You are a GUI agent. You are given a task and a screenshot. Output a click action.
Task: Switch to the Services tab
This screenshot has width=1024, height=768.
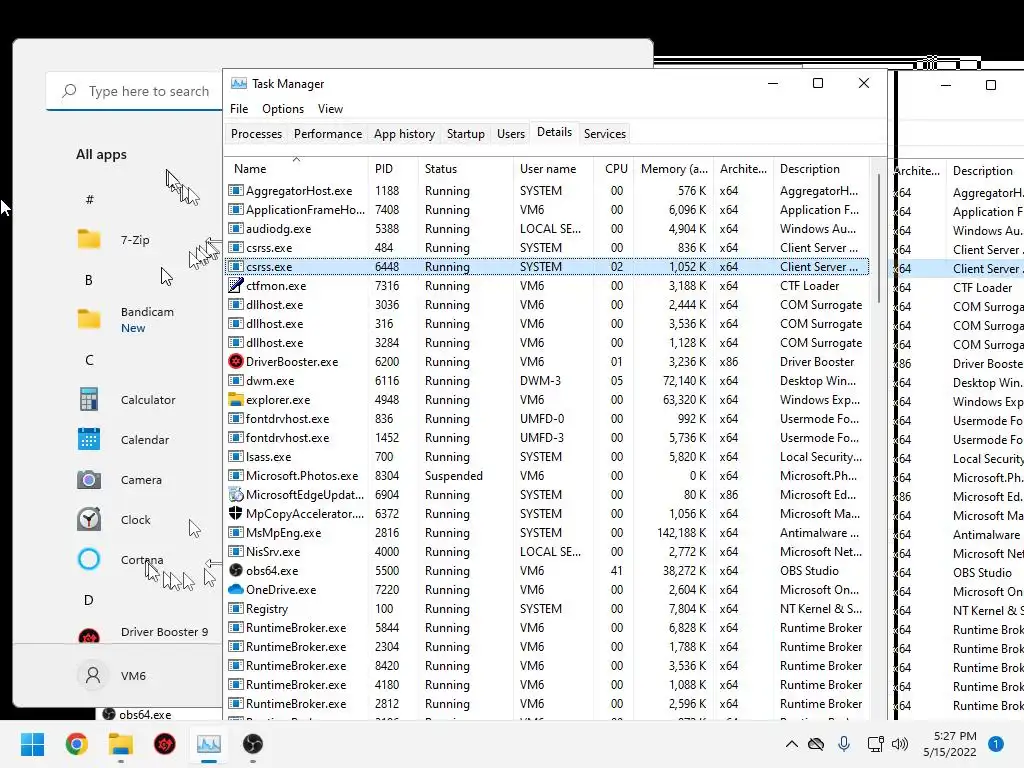[605, 134]
